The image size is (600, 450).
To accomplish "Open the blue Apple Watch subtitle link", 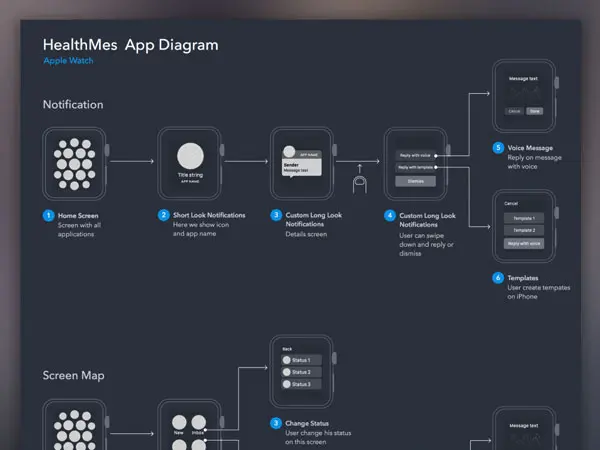I will [x=68, y=60].
